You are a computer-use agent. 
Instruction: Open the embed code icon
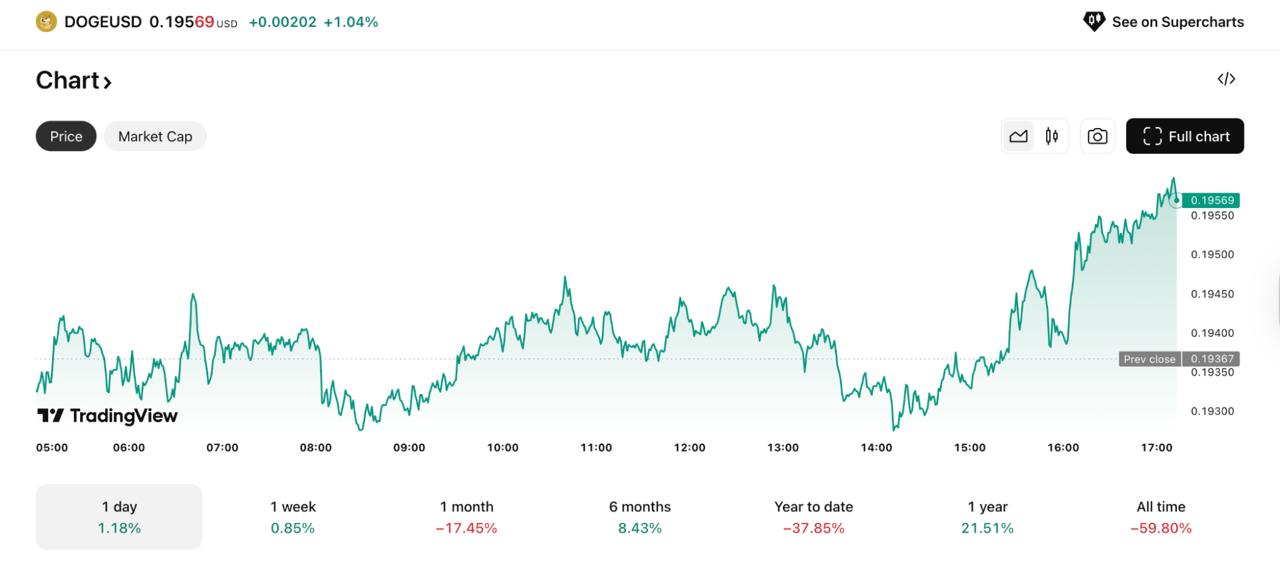click(x=1226, y=79)
